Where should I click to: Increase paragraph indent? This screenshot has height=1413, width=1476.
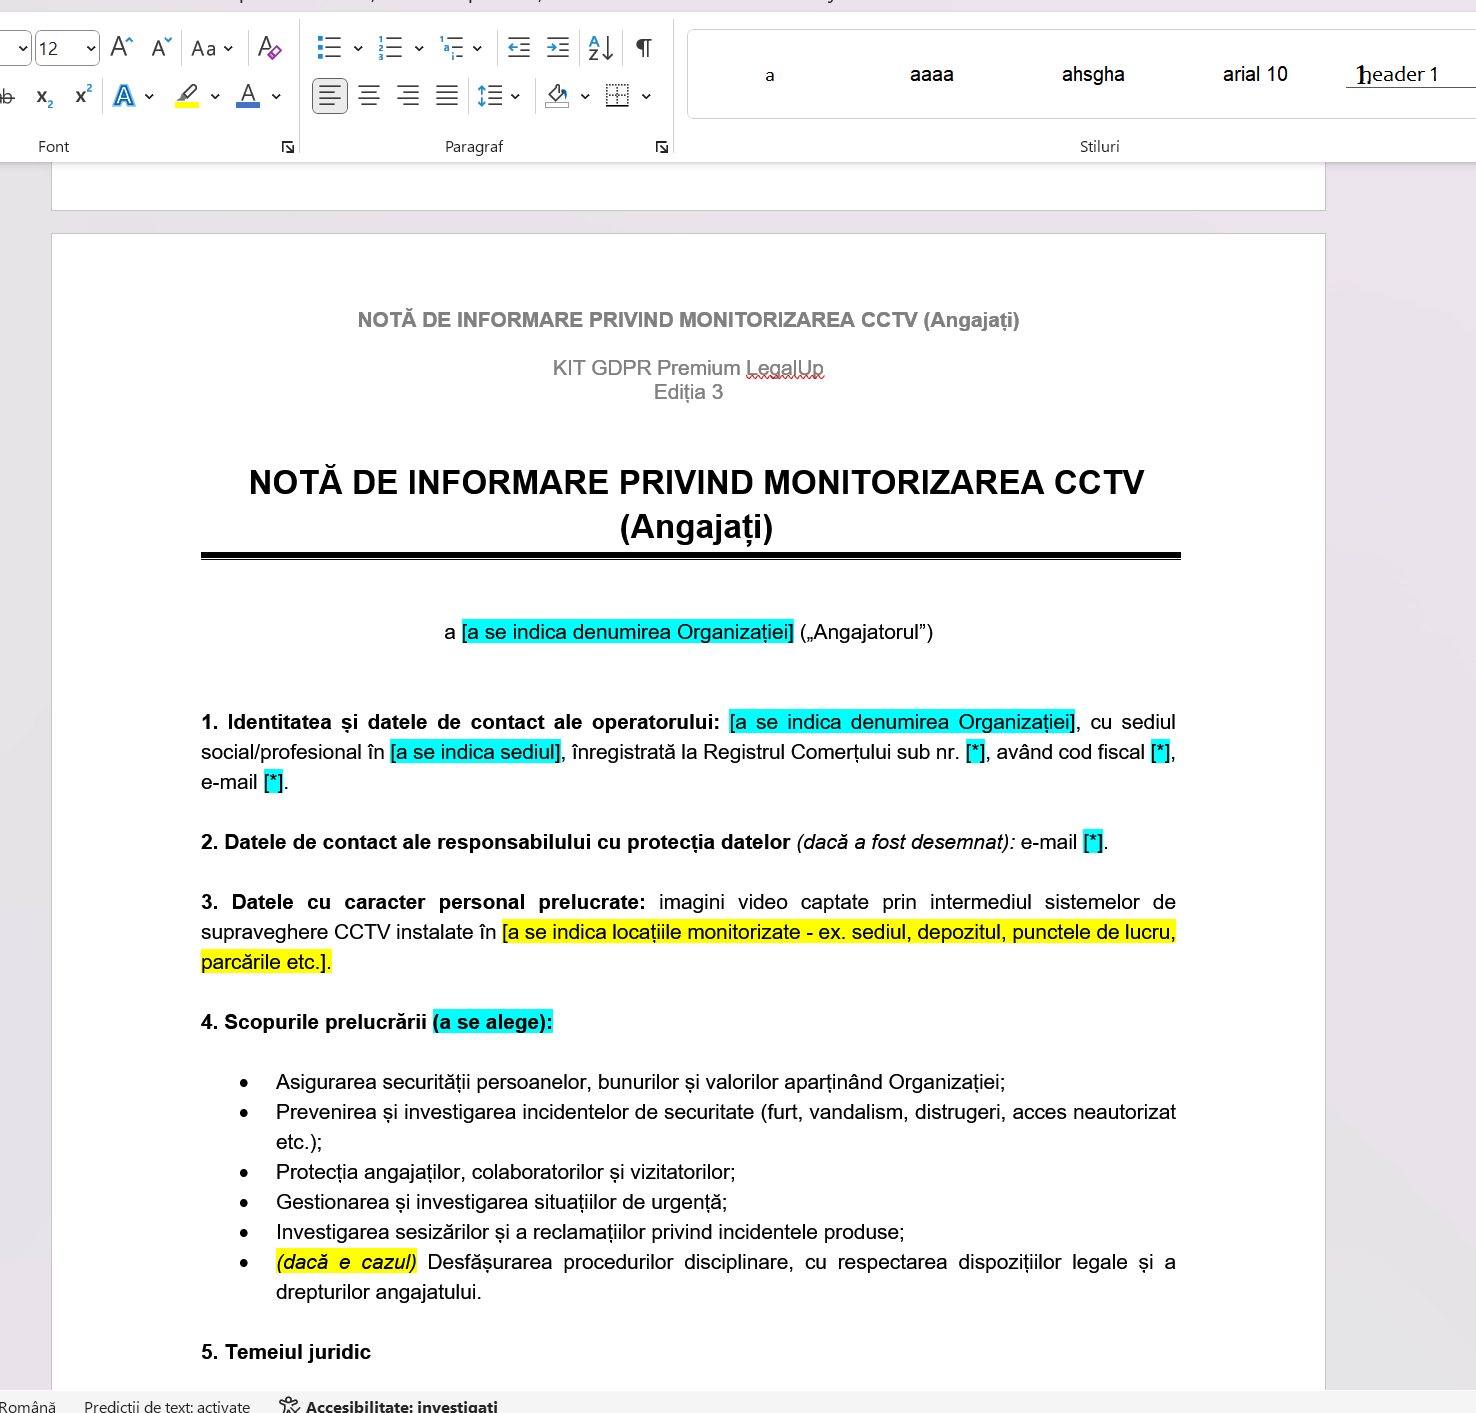[558, 47]
